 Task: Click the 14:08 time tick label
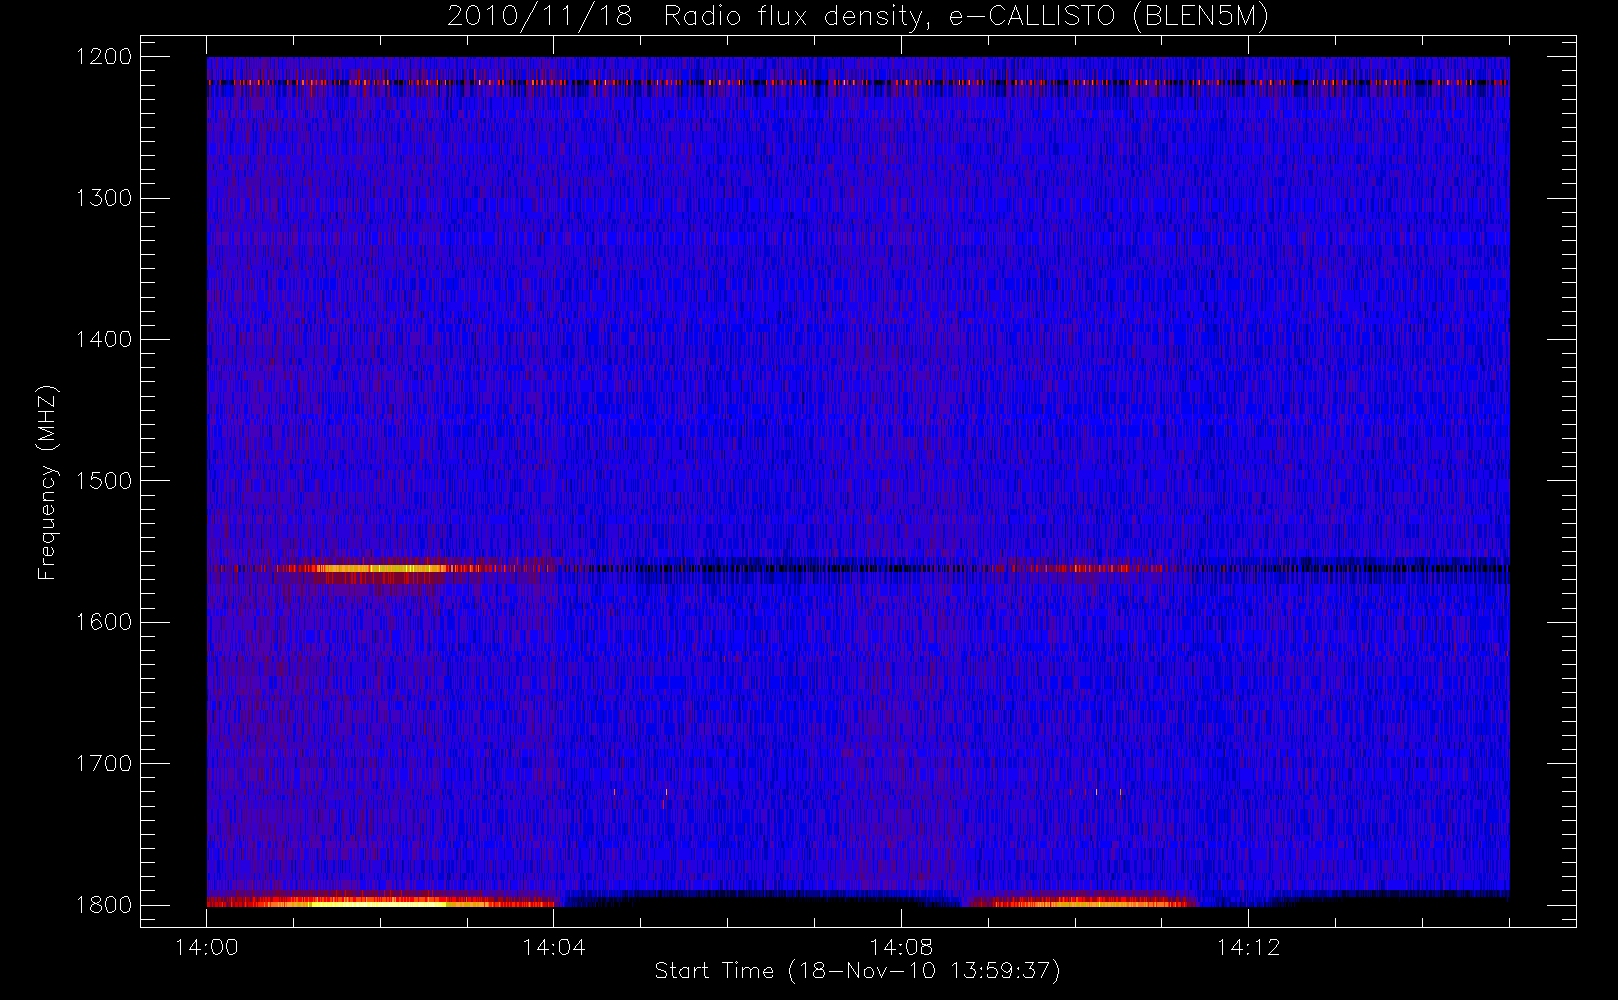[901, 947]
